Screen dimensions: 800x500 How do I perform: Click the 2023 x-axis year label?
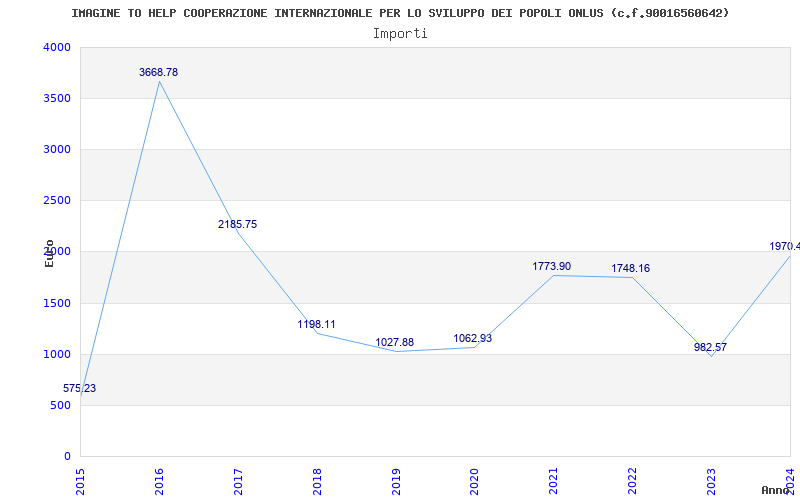click(x=711, y=482)
